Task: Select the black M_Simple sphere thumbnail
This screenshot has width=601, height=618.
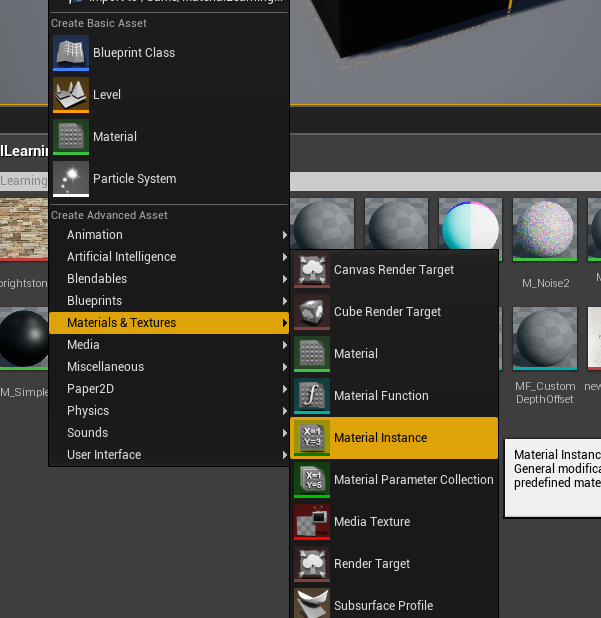Action: (x=24, y=339)
